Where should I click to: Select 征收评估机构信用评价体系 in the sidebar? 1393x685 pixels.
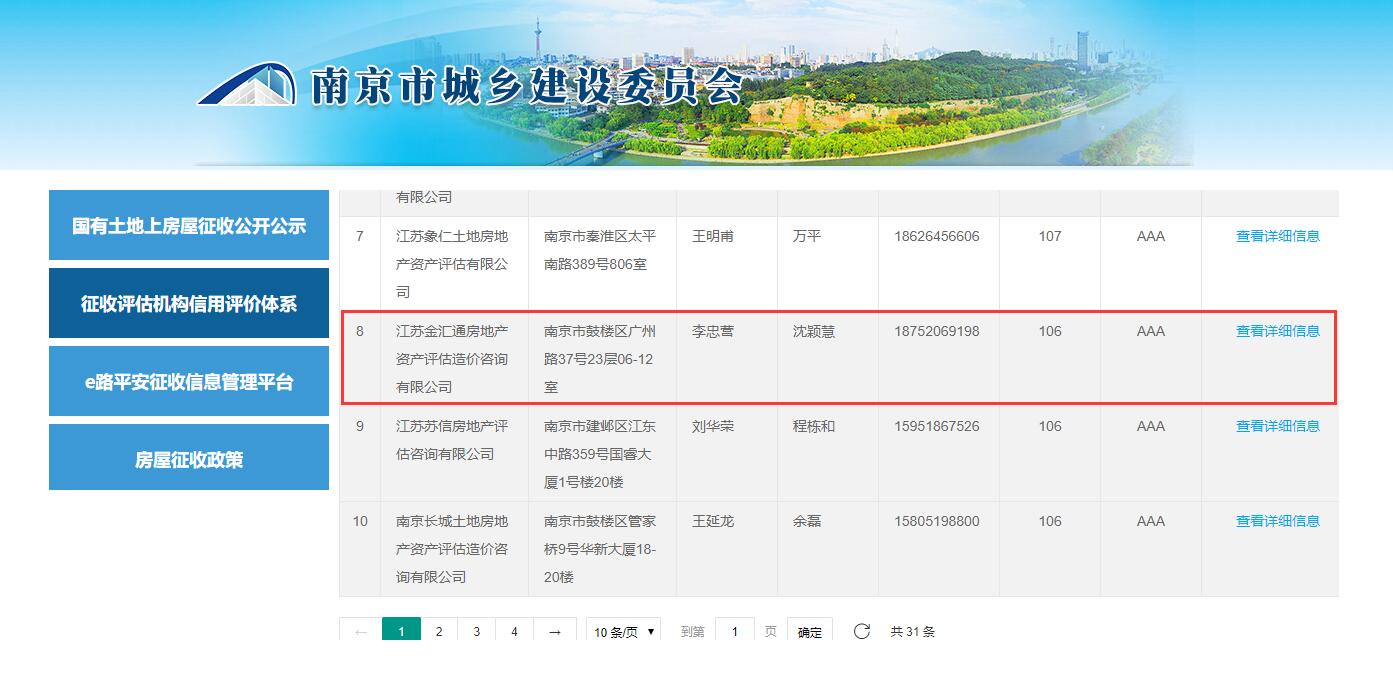pos(188,303)
